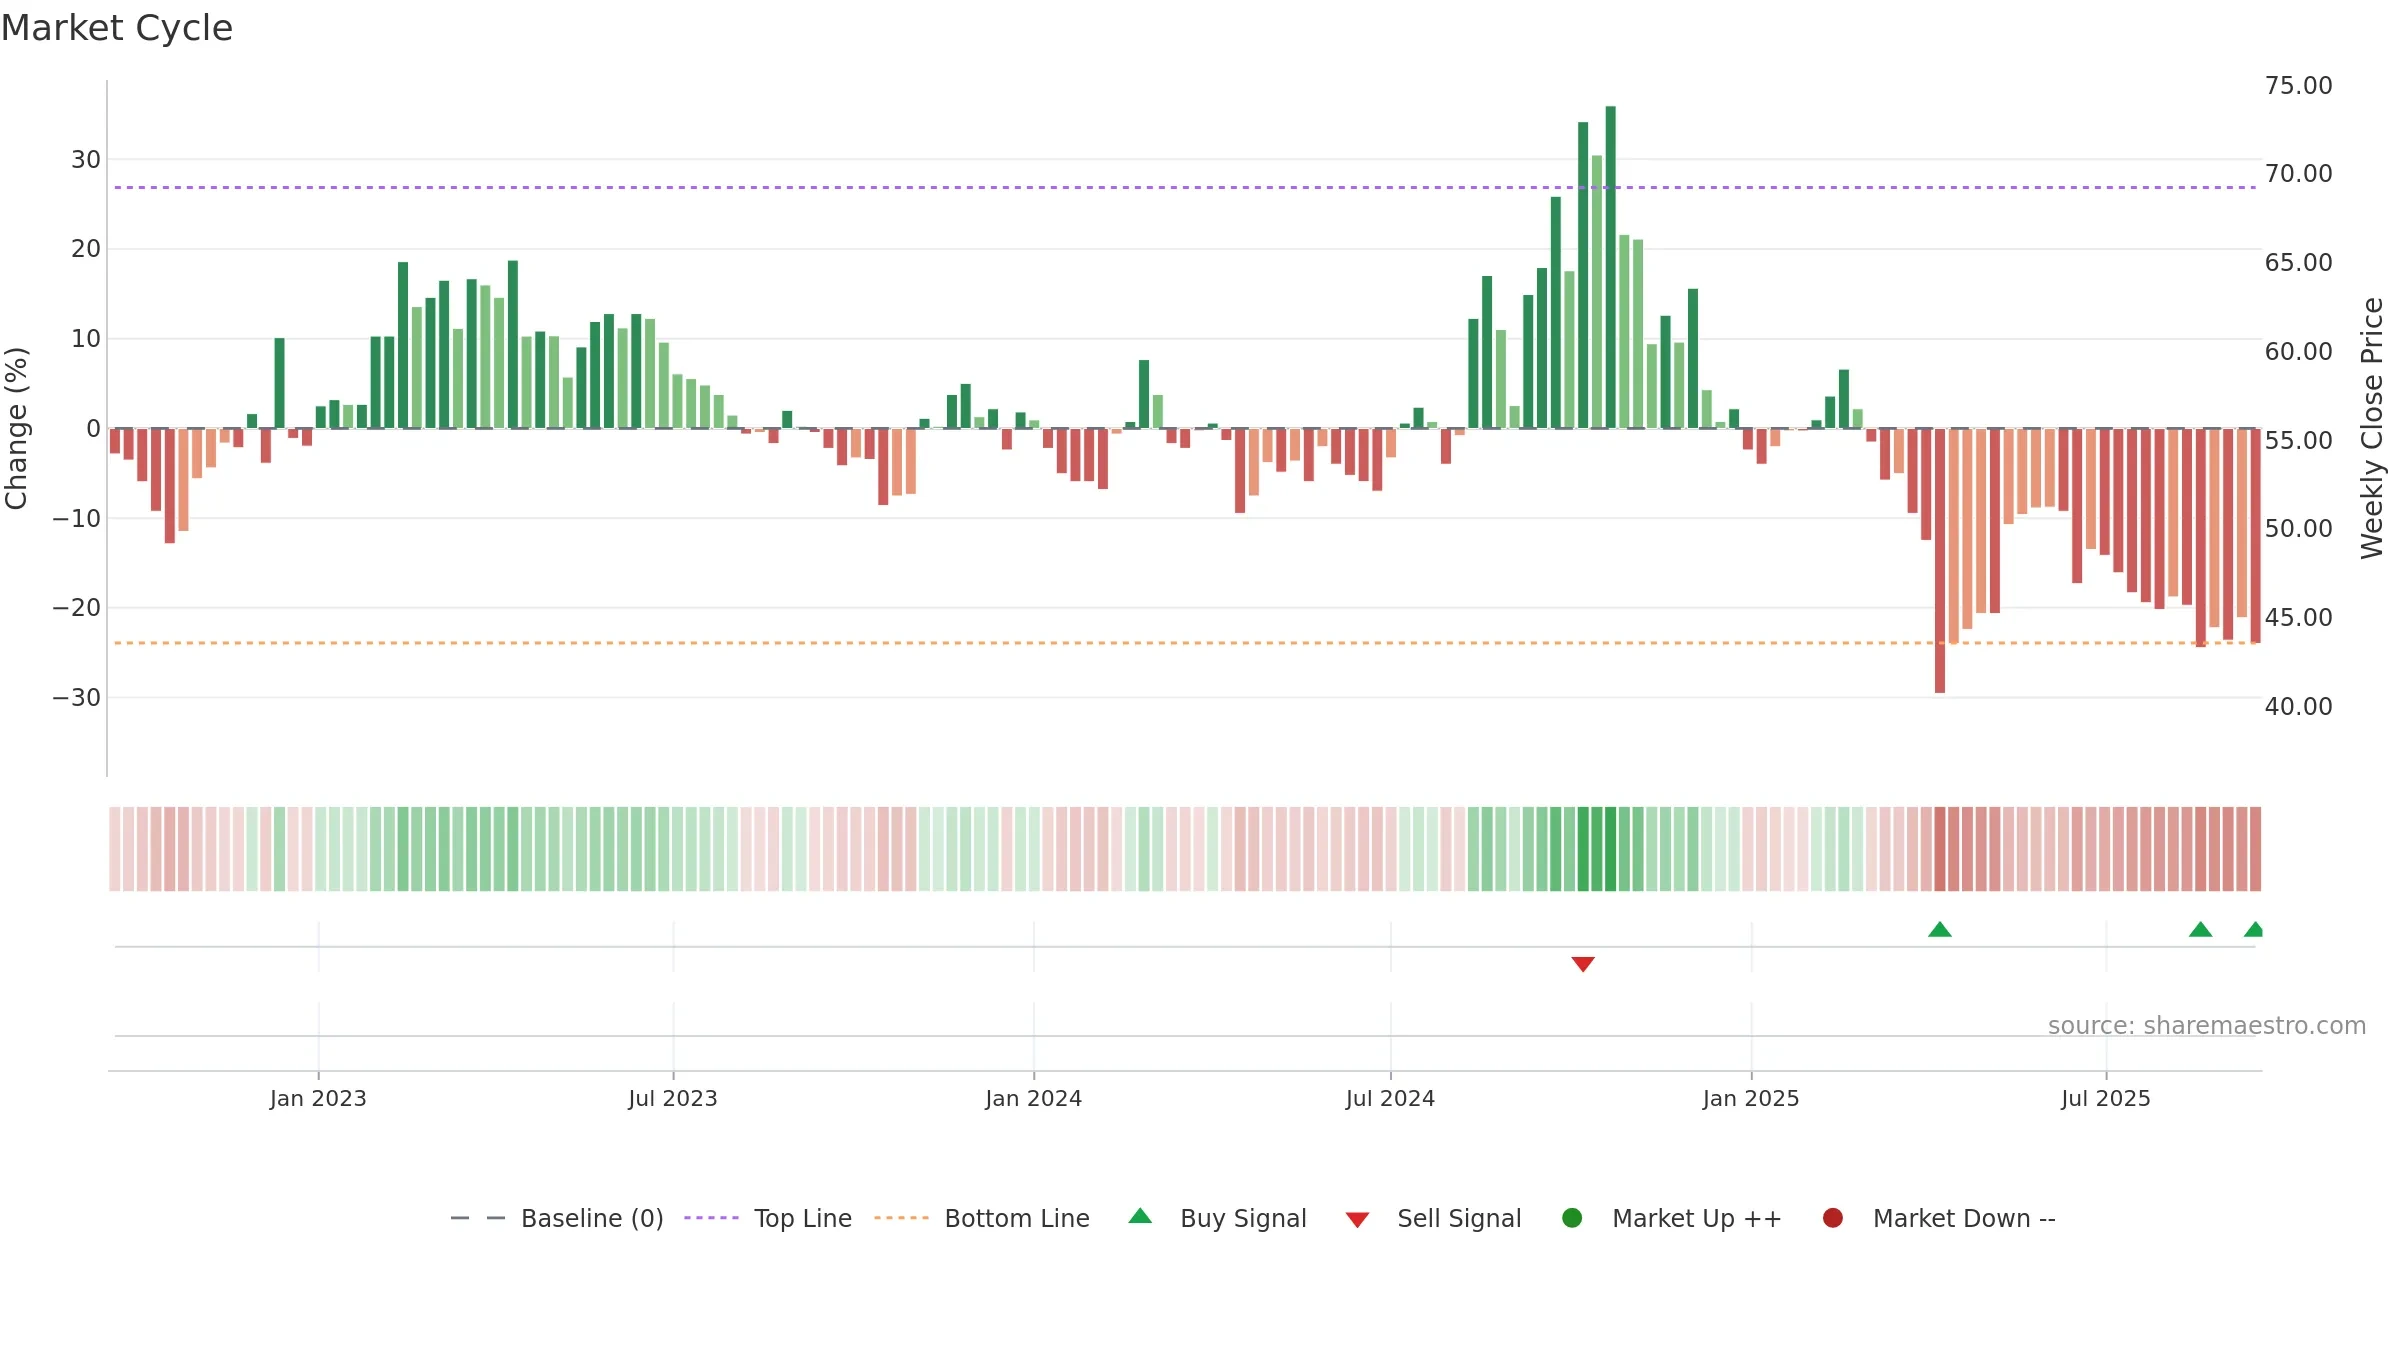Click the 75.00 price axis tick
The image size is (2400, 1350).
coord(2299,85)
